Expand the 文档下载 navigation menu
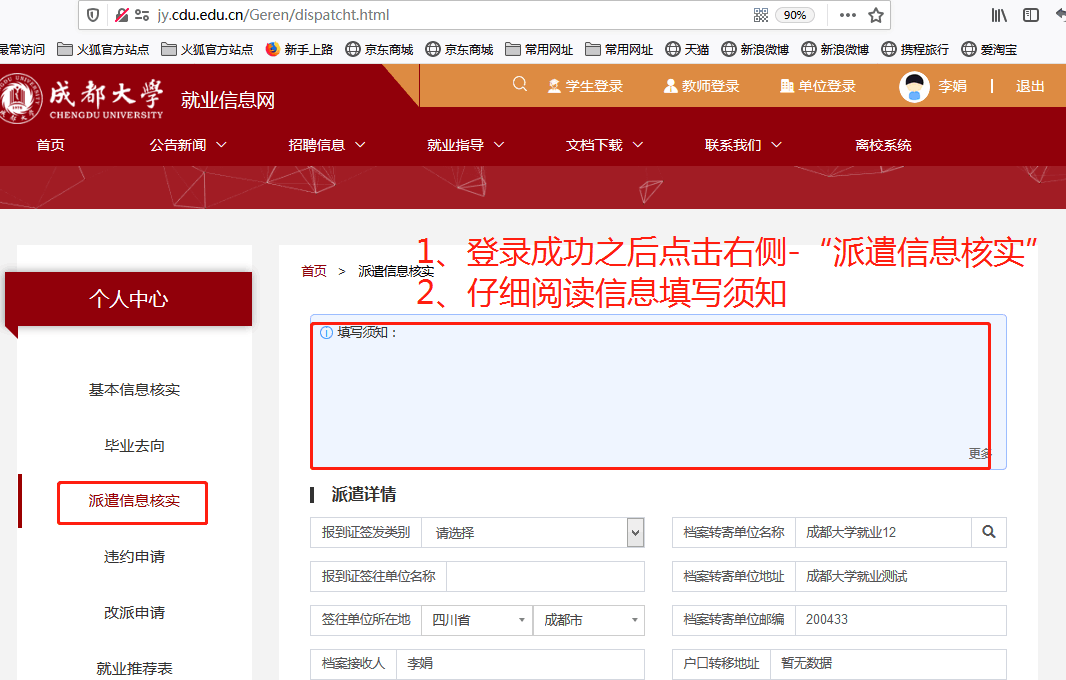The width and height of the screenshot is (1066, 680). pyautogui.click(x=604, y=145)
